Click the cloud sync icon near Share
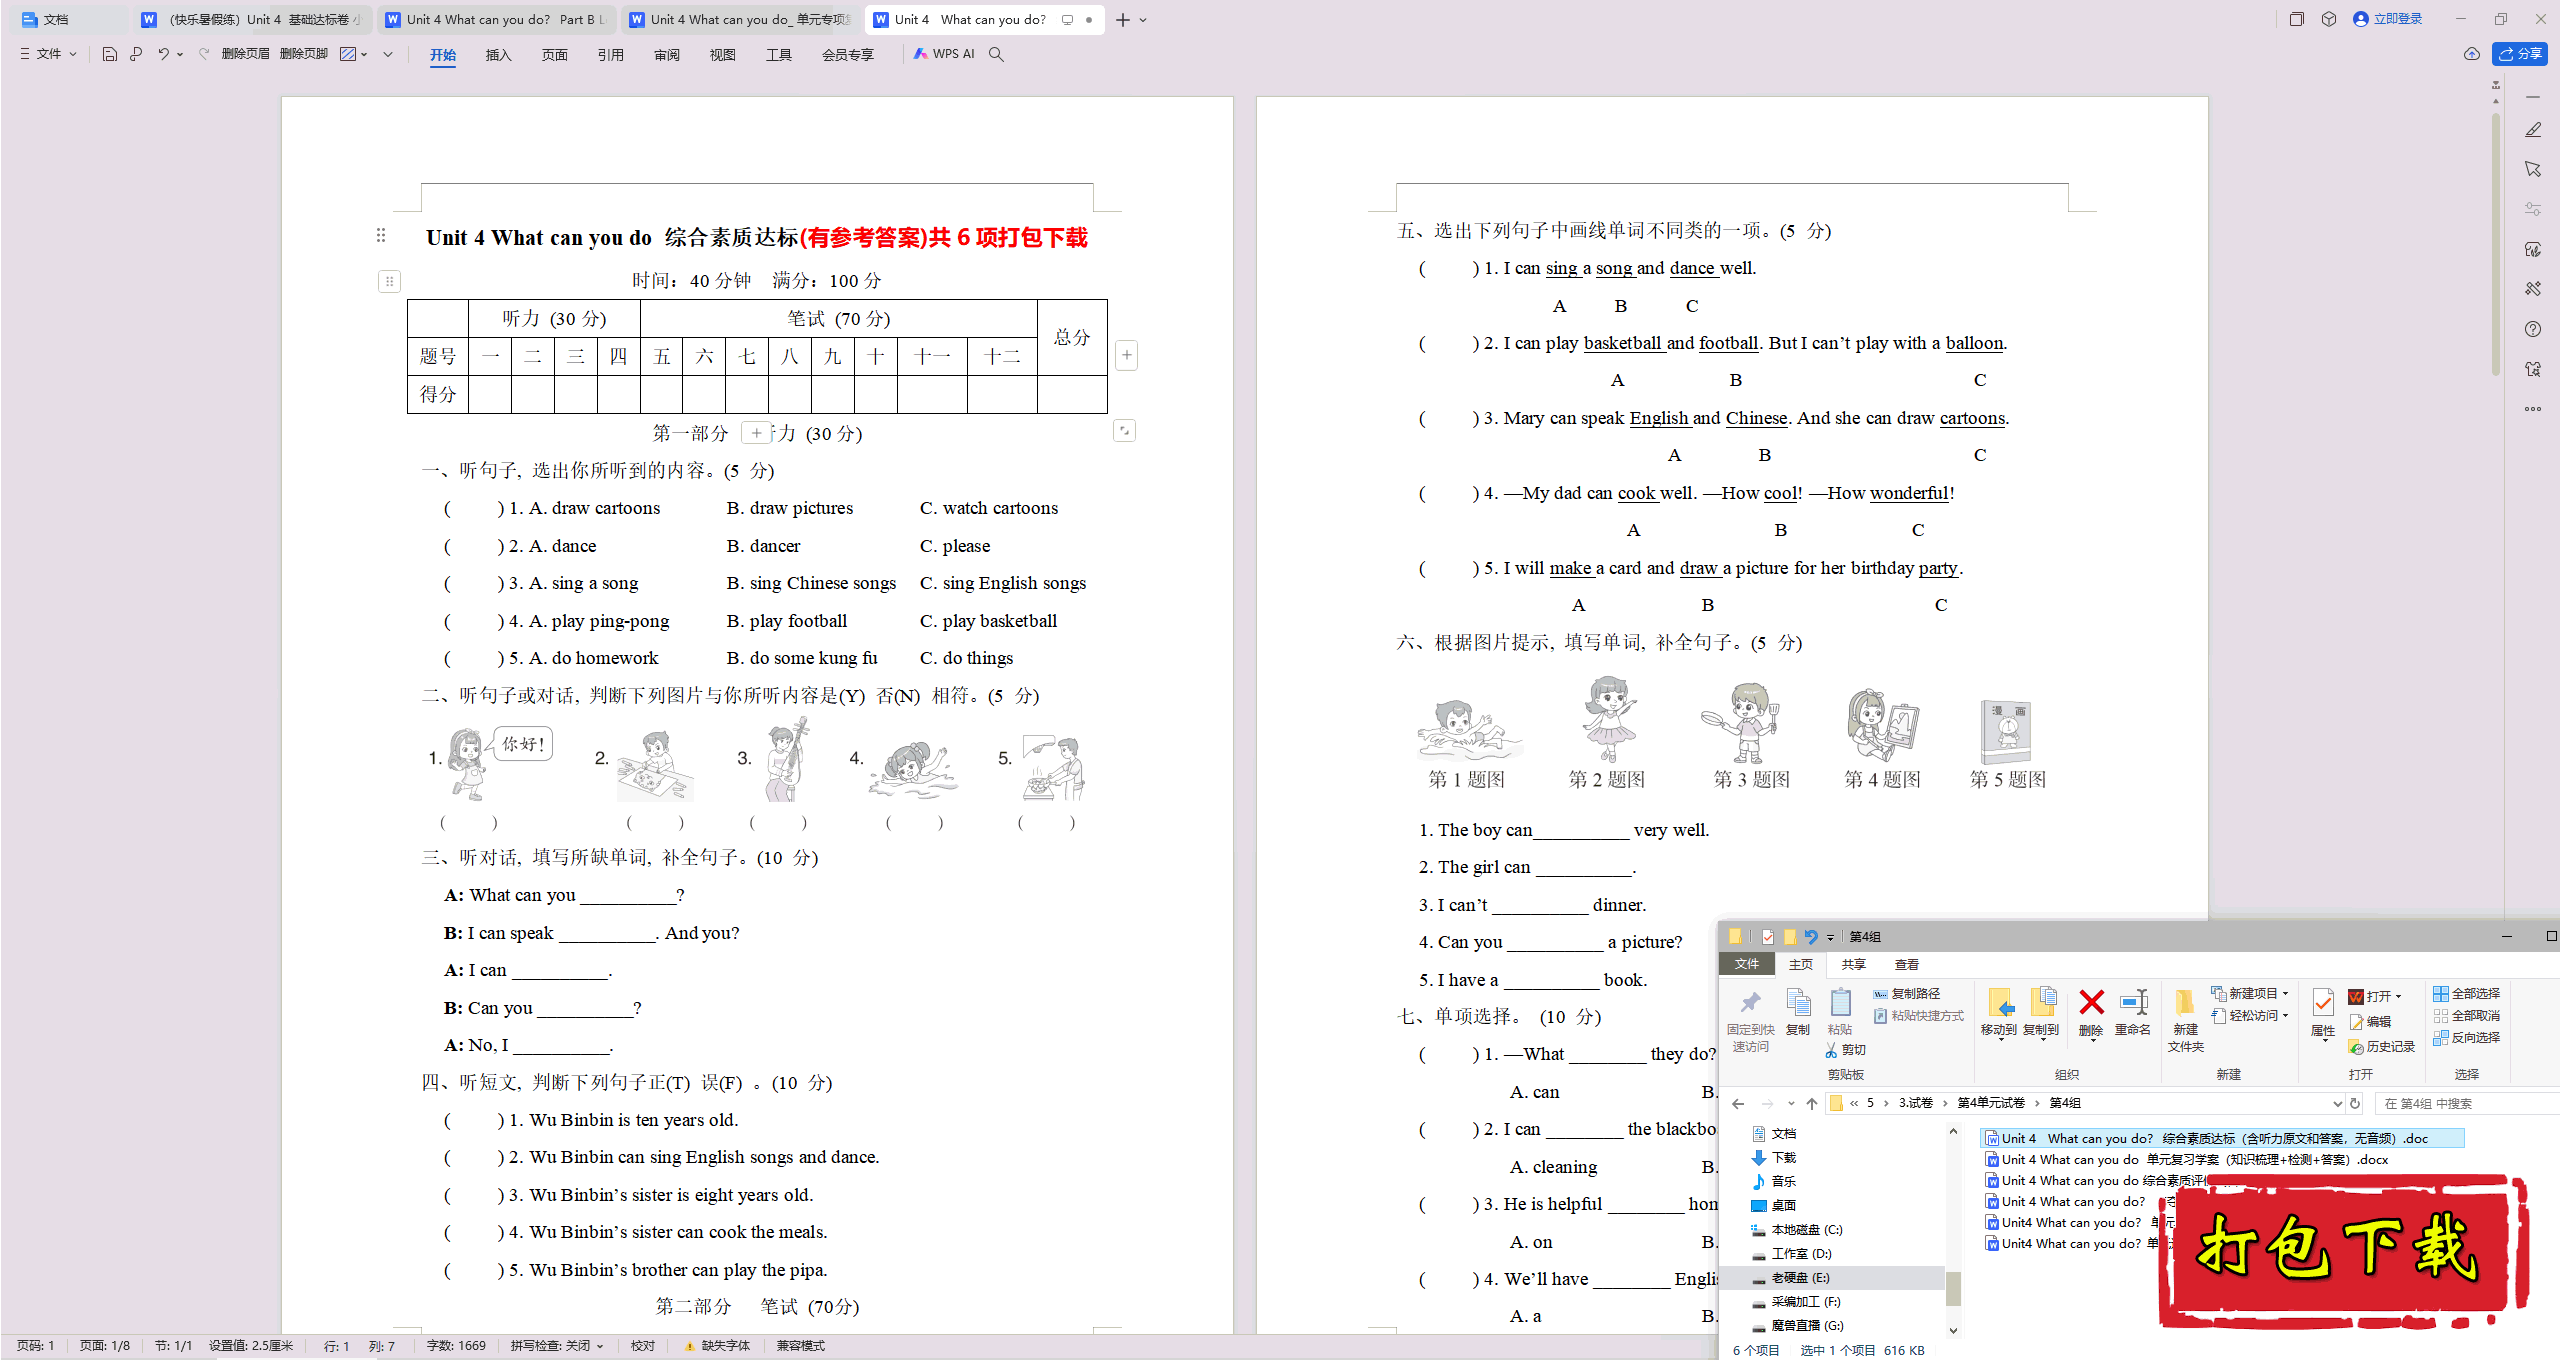This screenshot has width=2560, height=1360. coord(2472,54)
